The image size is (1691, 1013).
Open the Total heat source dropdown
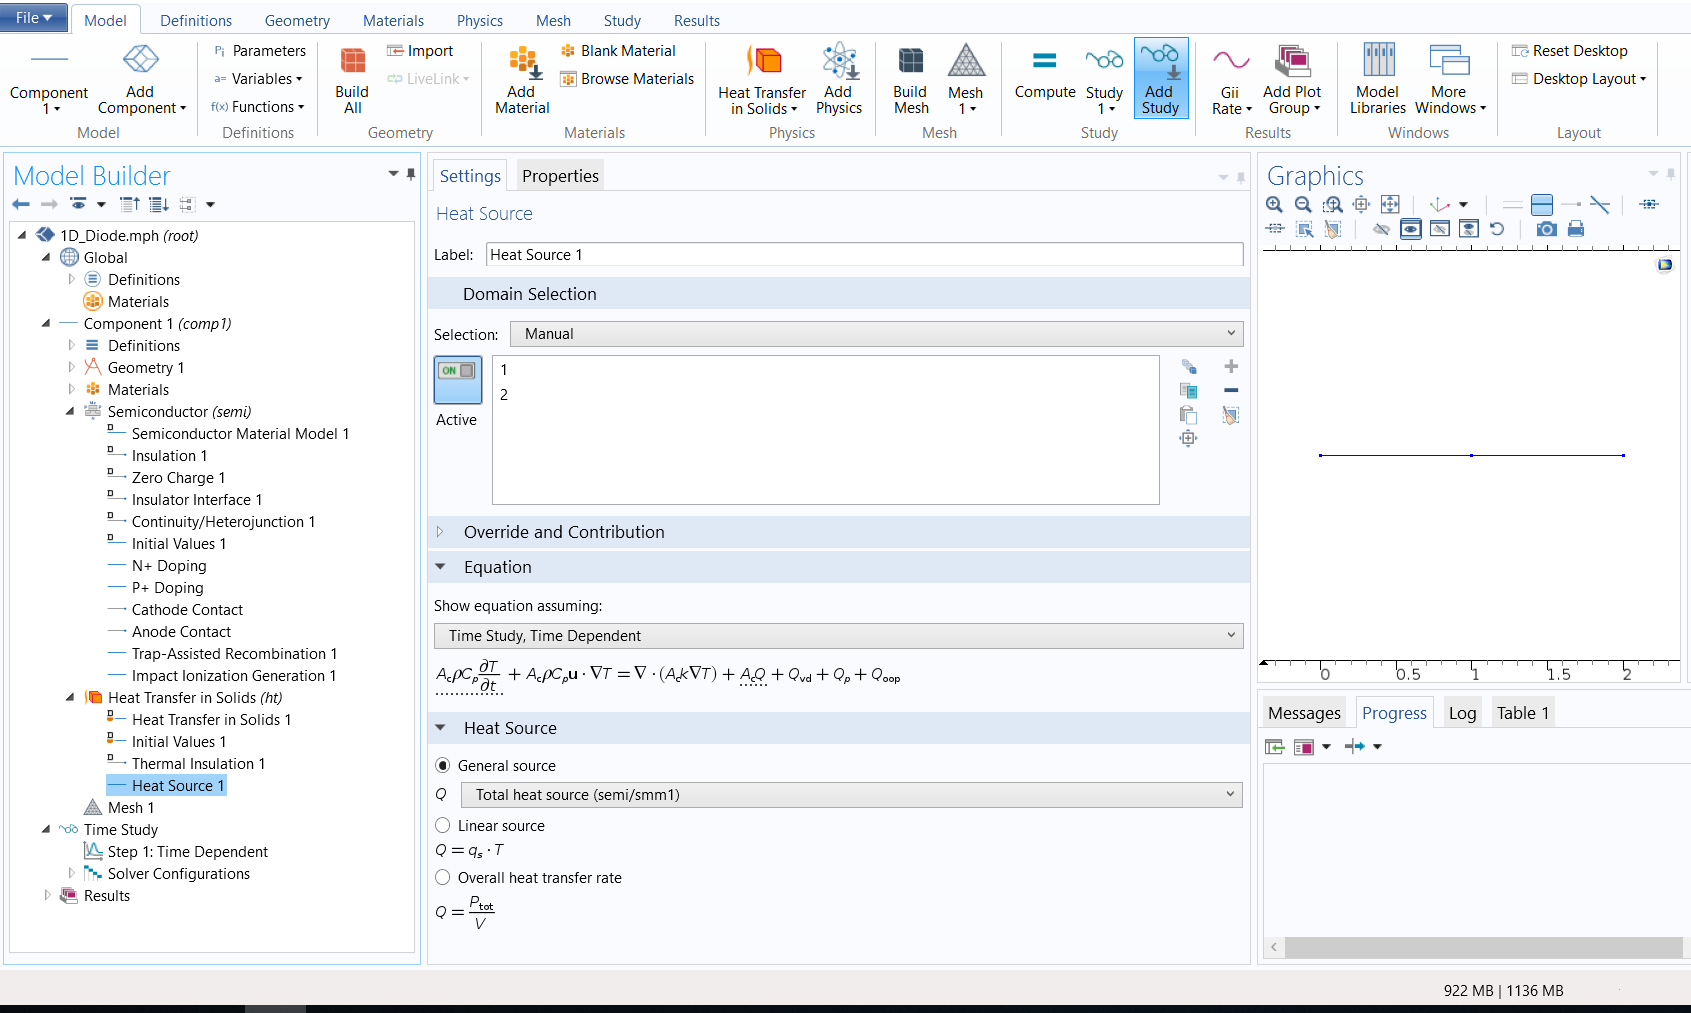click(x=851, y=795)
